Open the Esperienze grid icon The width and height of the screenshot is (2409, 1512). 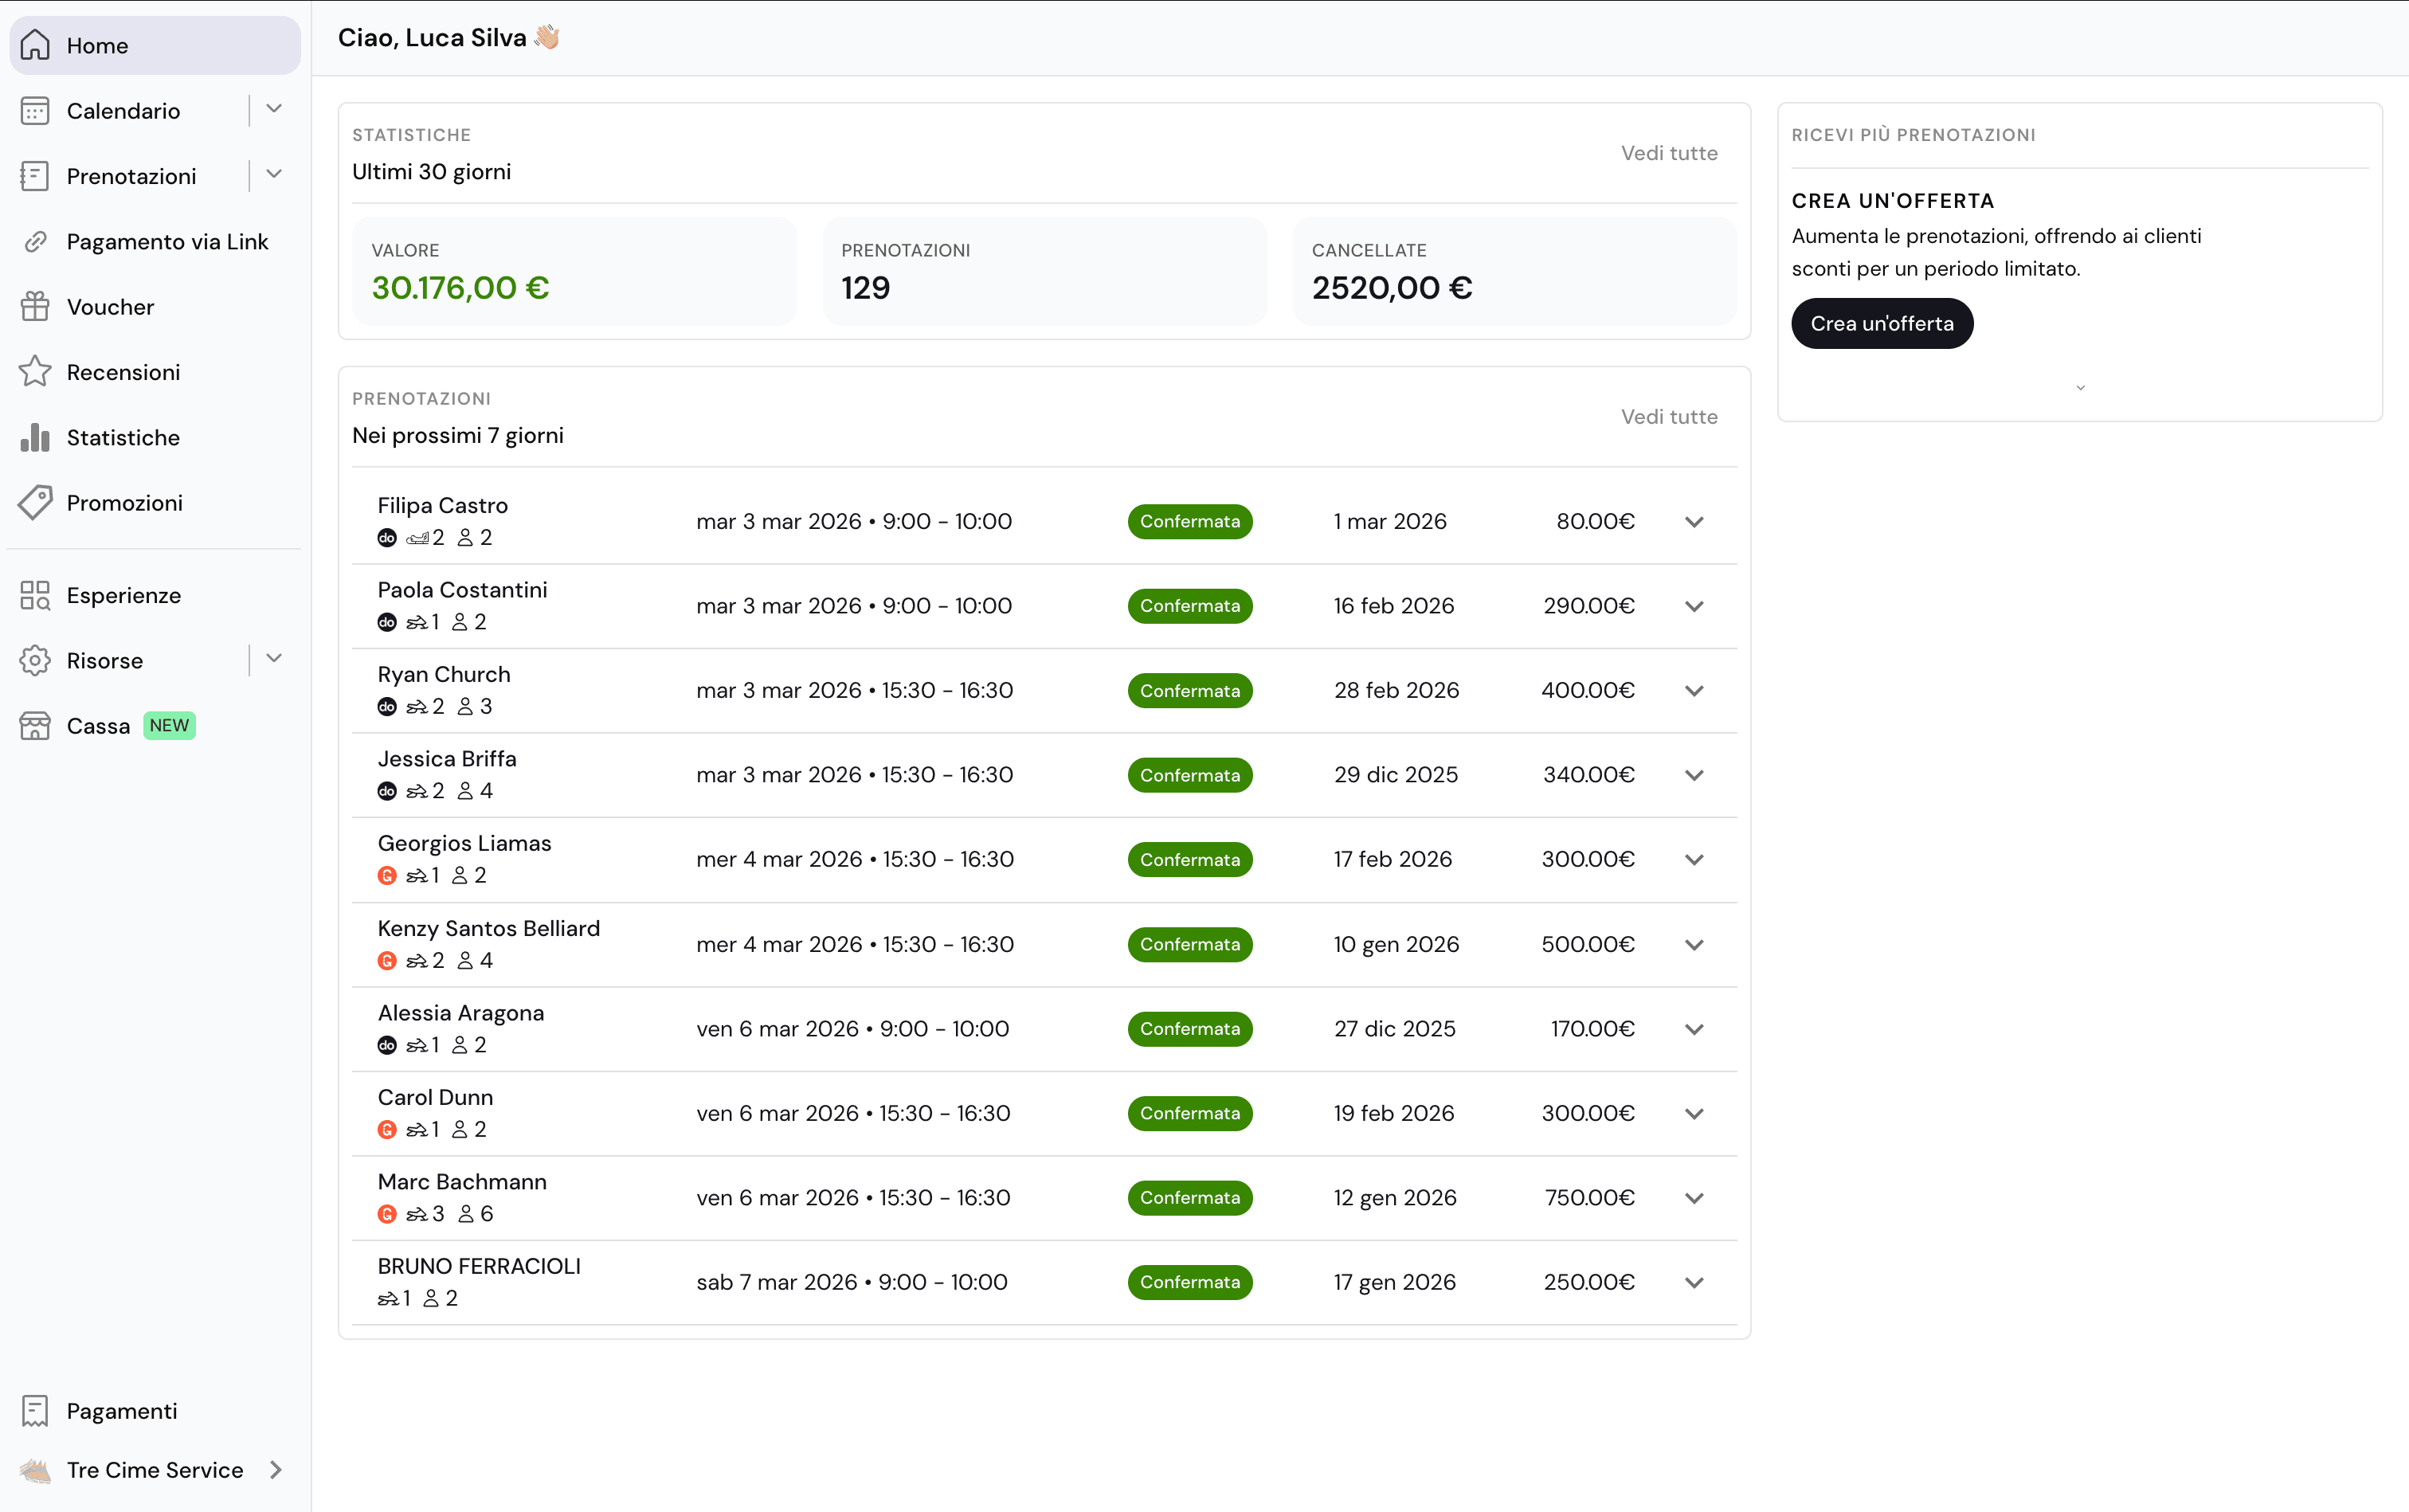36,594
